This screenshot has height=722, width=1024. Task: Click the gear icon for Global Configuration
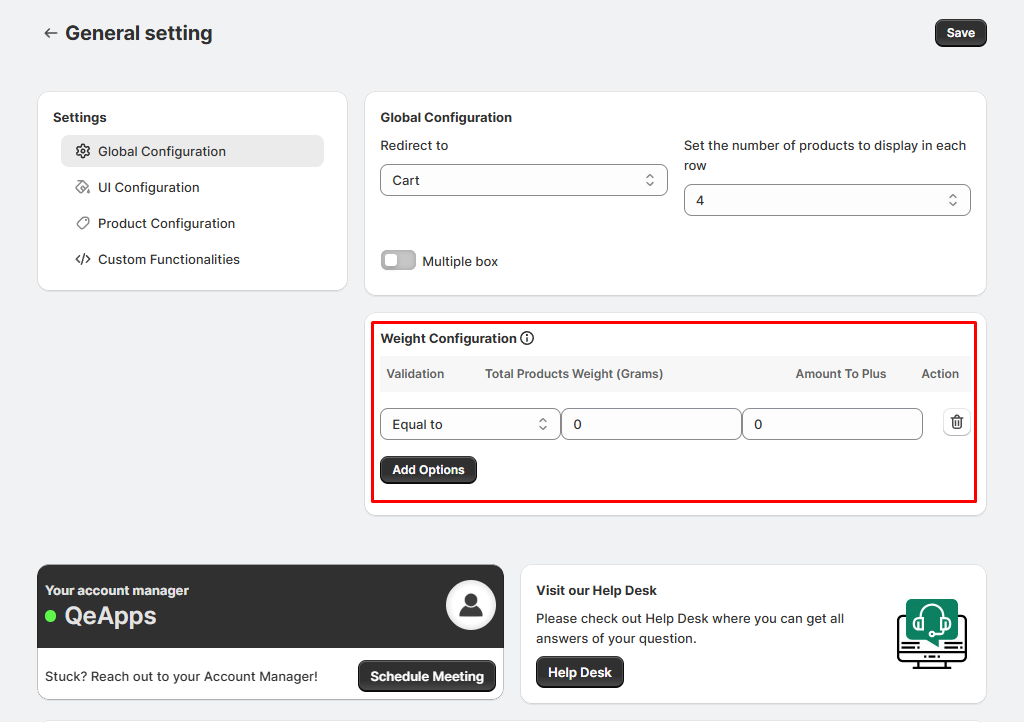pyautogui.click(x=83, y=152)
